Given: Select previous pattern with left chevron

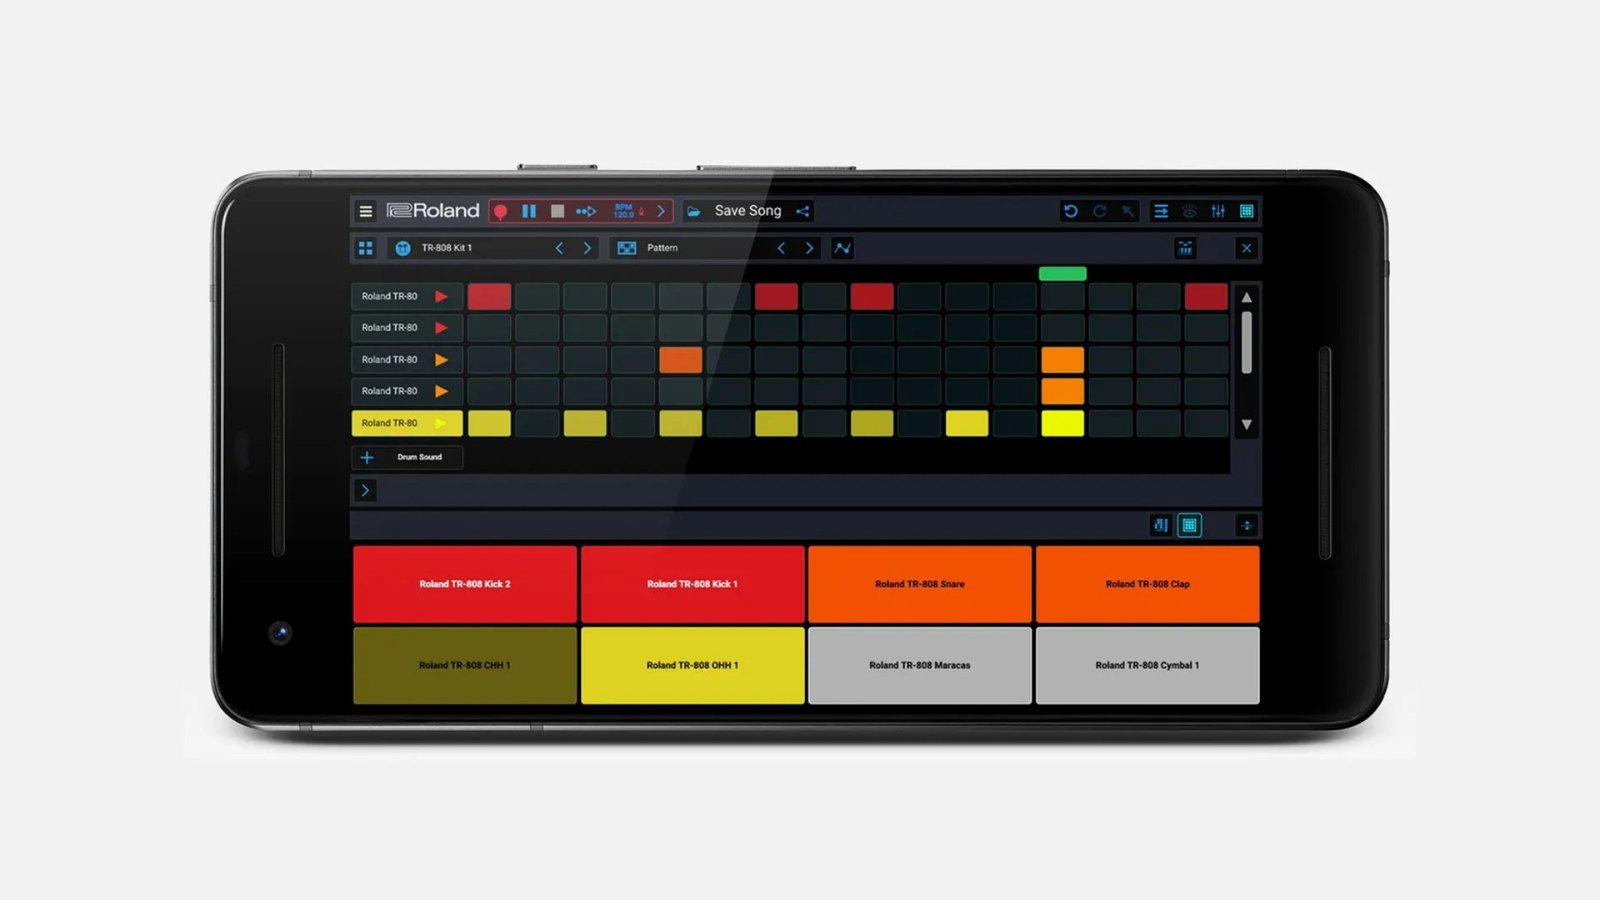Looking at the screenshot, I should point(782,248).
